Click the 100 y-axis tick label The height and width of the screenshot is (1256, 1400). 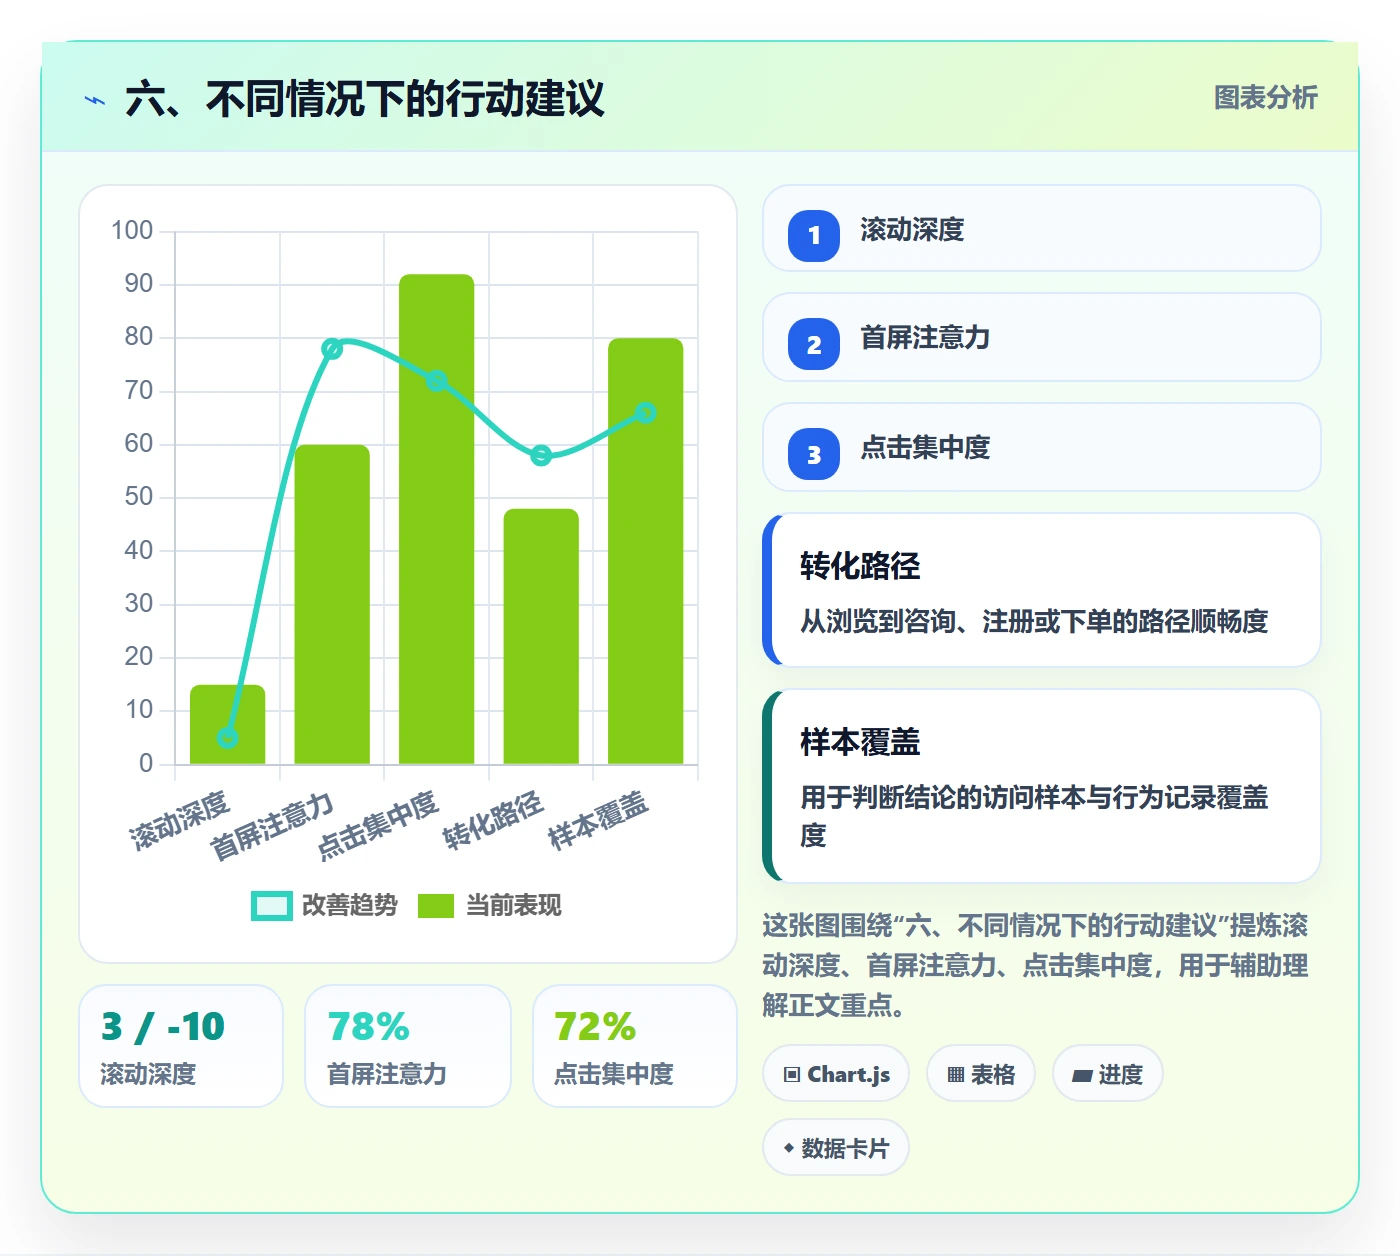click(x=132, y=230)
